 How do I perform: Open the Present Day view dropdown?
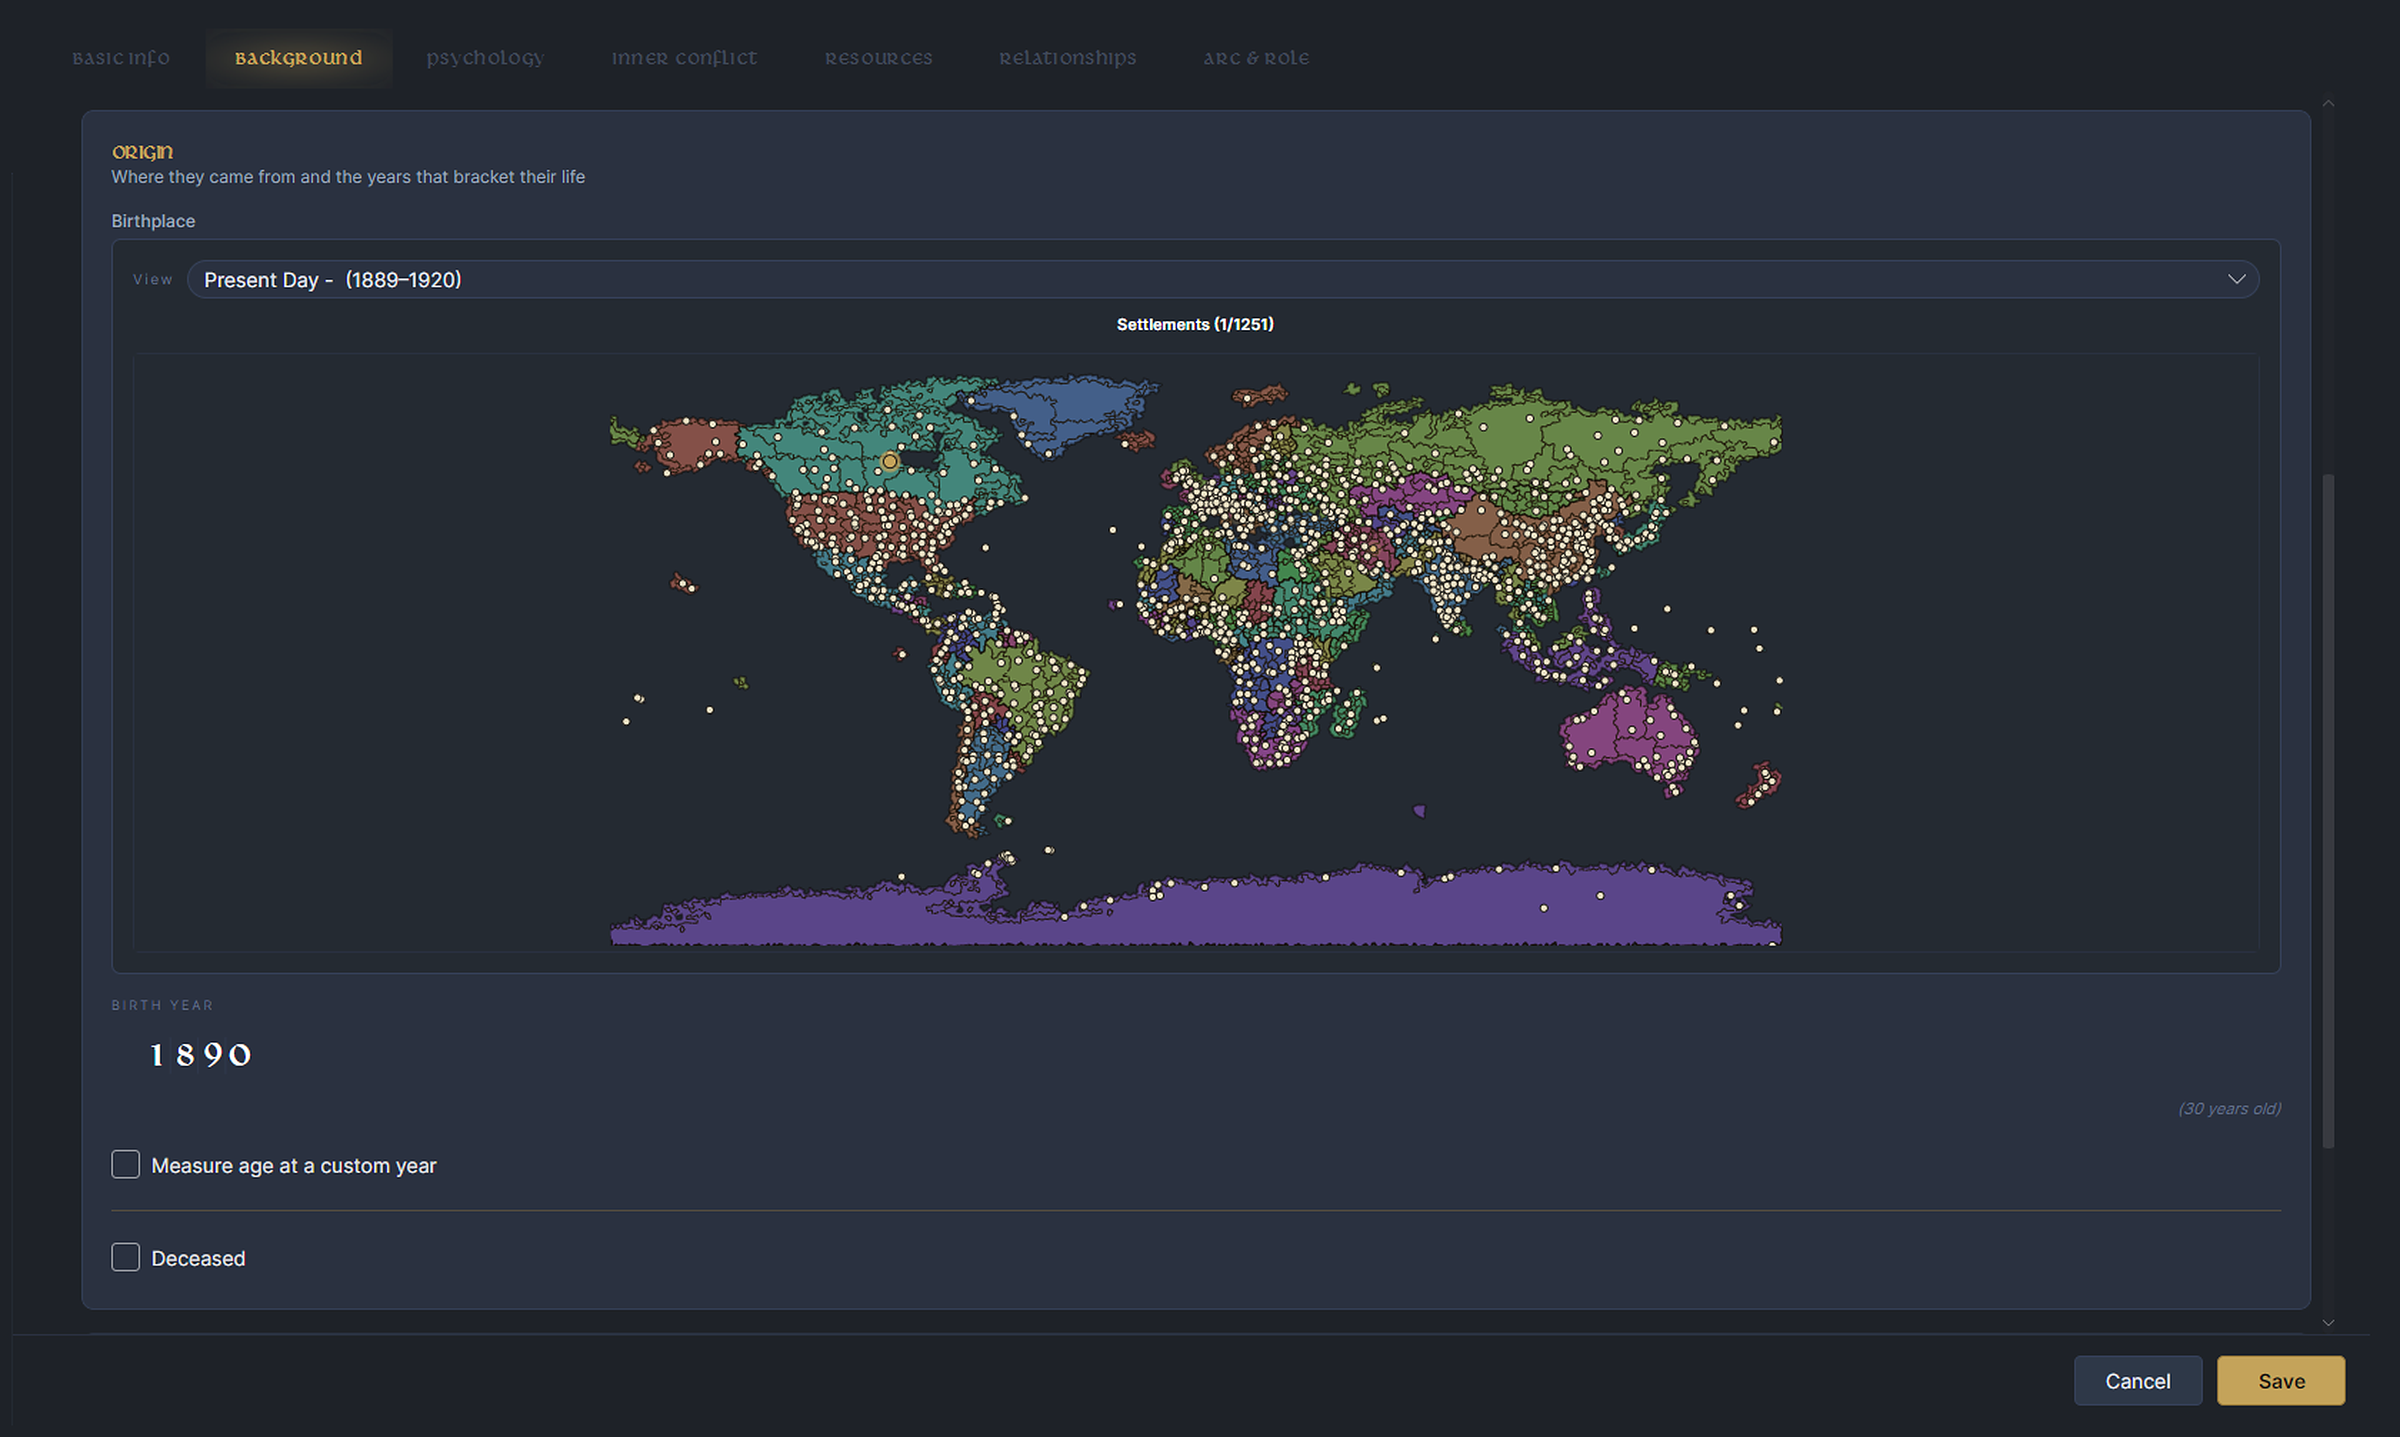click(1222, 279)
